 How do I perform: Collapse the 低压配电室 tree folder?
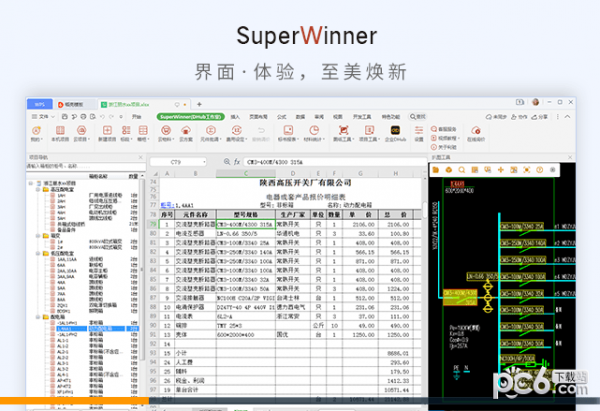coord(38,253)
